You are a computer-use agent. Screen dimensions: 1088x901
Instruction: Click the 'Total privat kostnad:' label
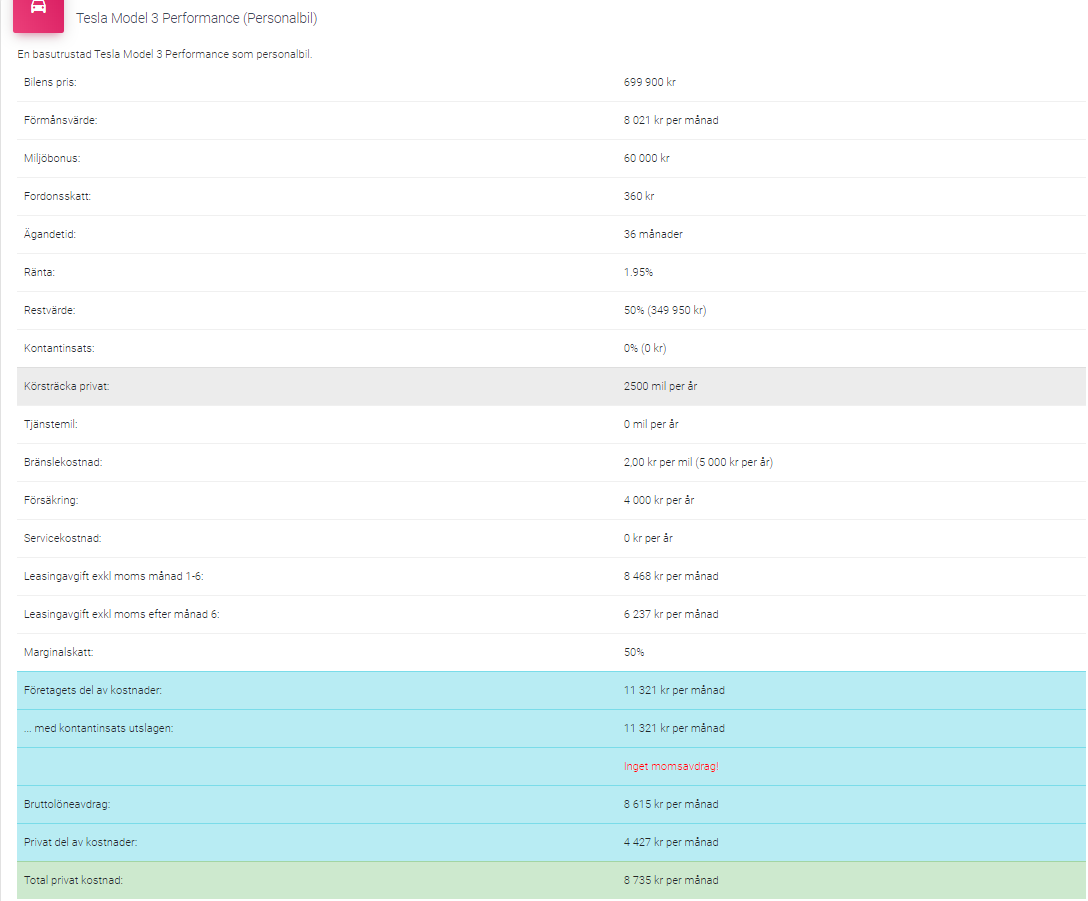73,880
